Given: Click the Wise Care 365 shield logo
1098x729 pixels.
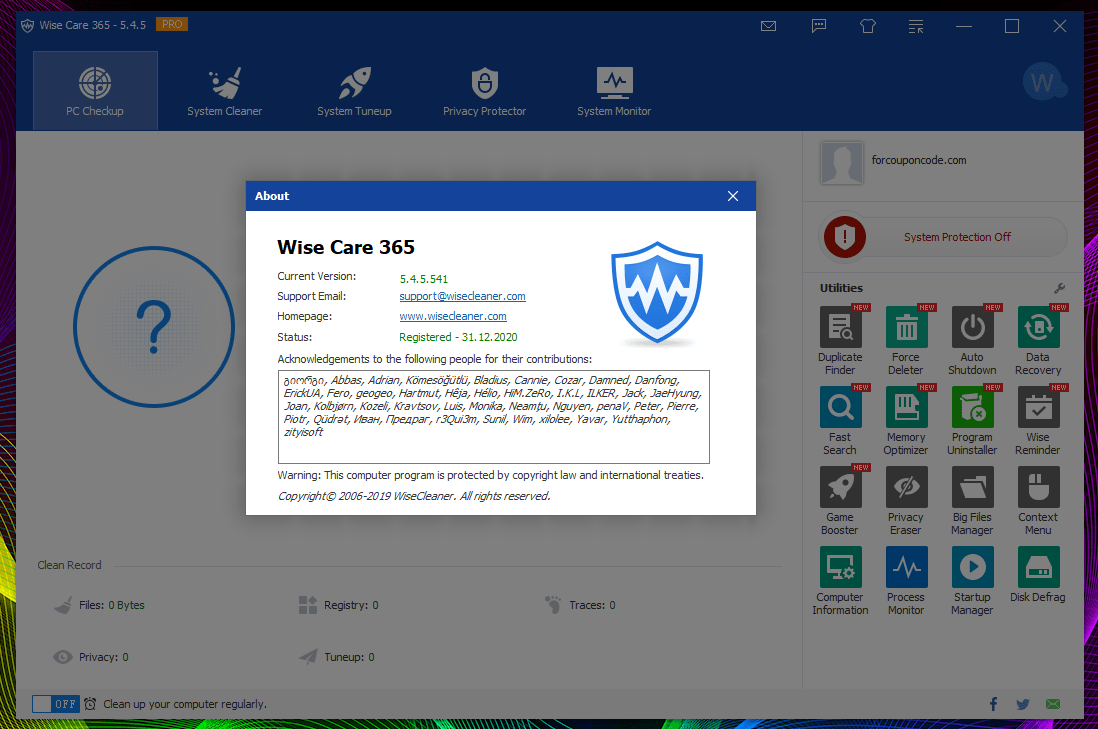Looking at the screenshot, I should 657,293.
